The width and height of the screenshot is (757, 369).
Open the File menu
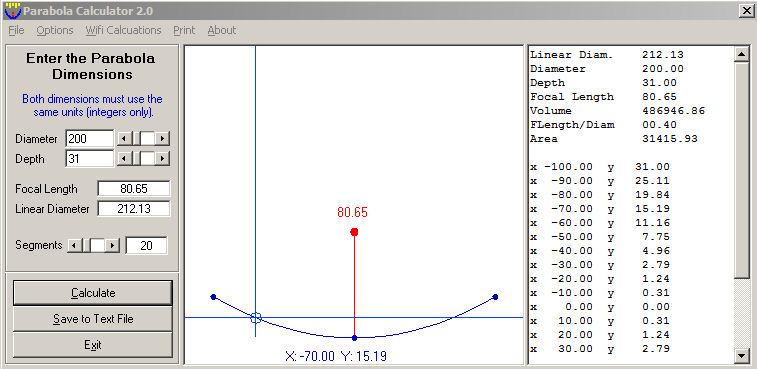coord(16,30)
